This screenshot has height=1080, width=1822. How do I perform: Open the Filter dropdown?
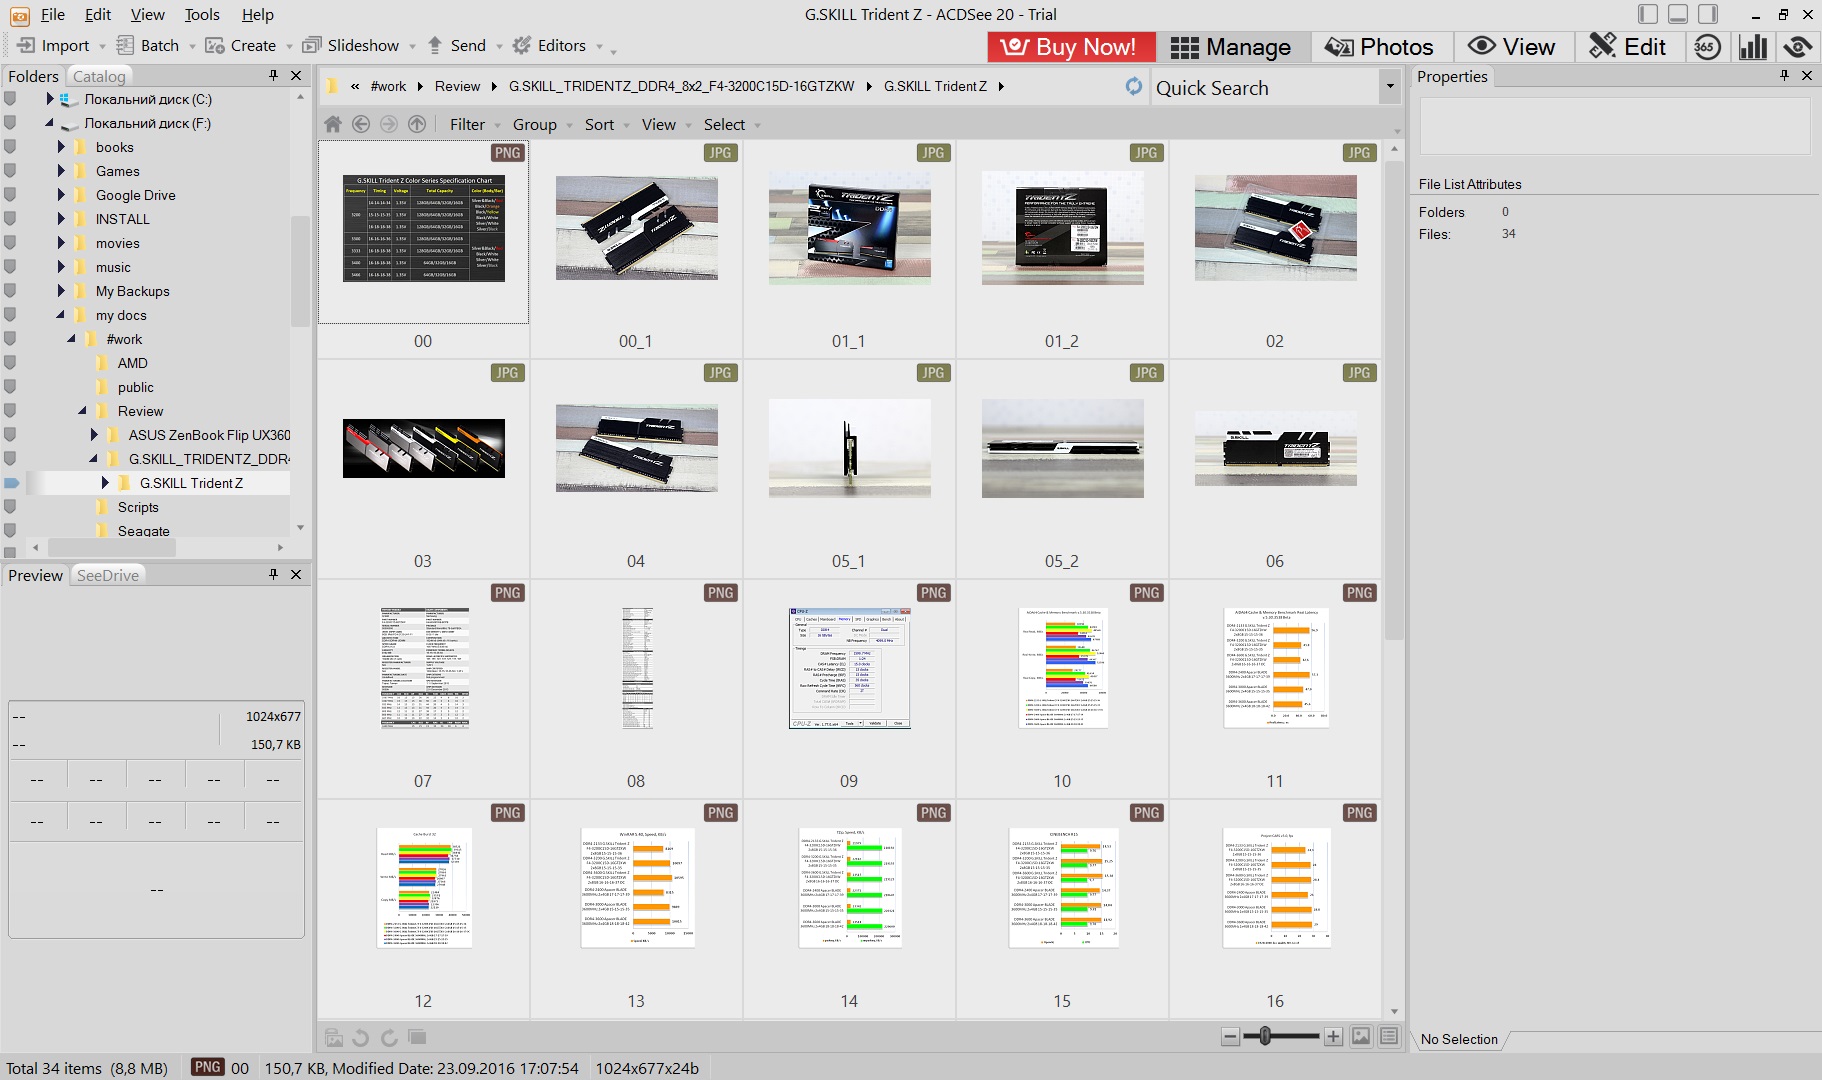pyautogui.click(x=475, y=124)
